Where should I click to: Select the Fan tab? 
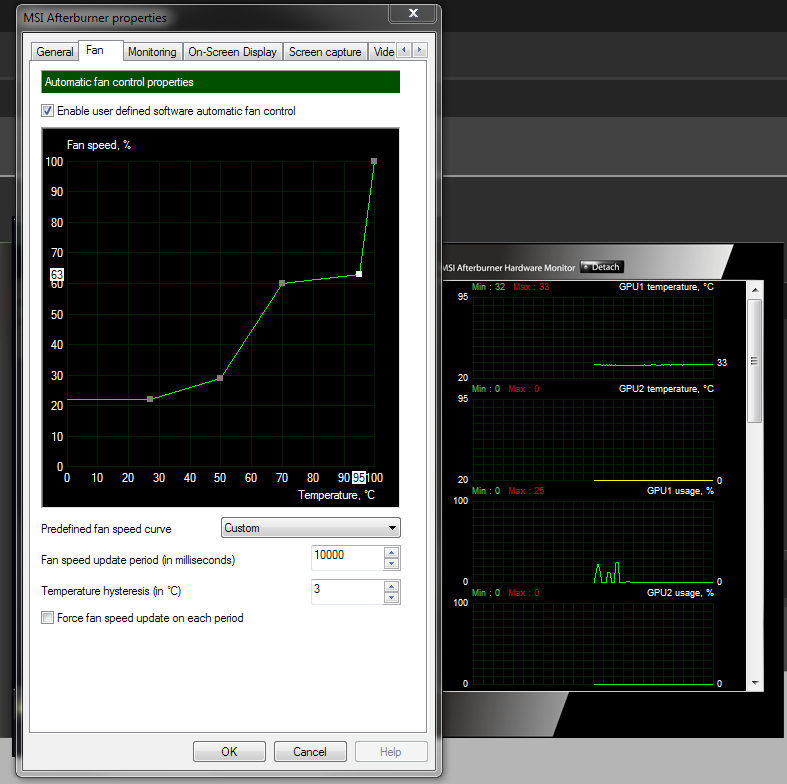[100, 50]
